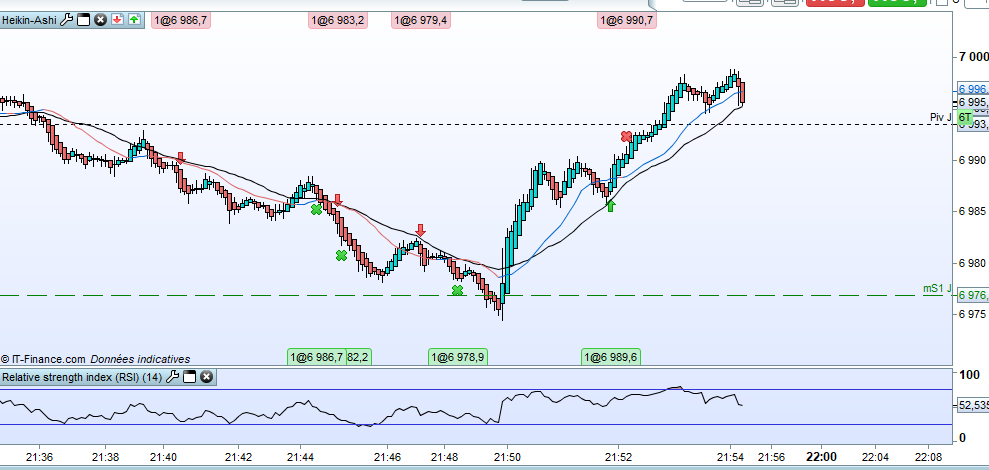Click the green X marker on the mS1 J line

(457, 290)
